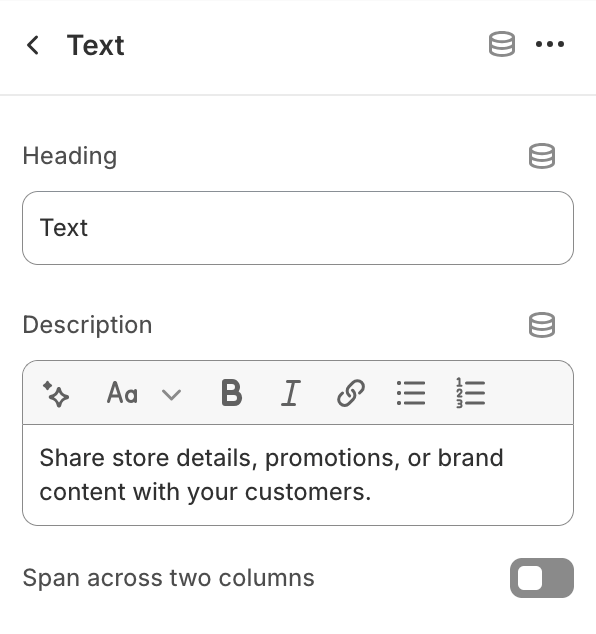Connect dynamic source for Heading
The height and width of the screenshot is (634, 596).
[542, 156]
